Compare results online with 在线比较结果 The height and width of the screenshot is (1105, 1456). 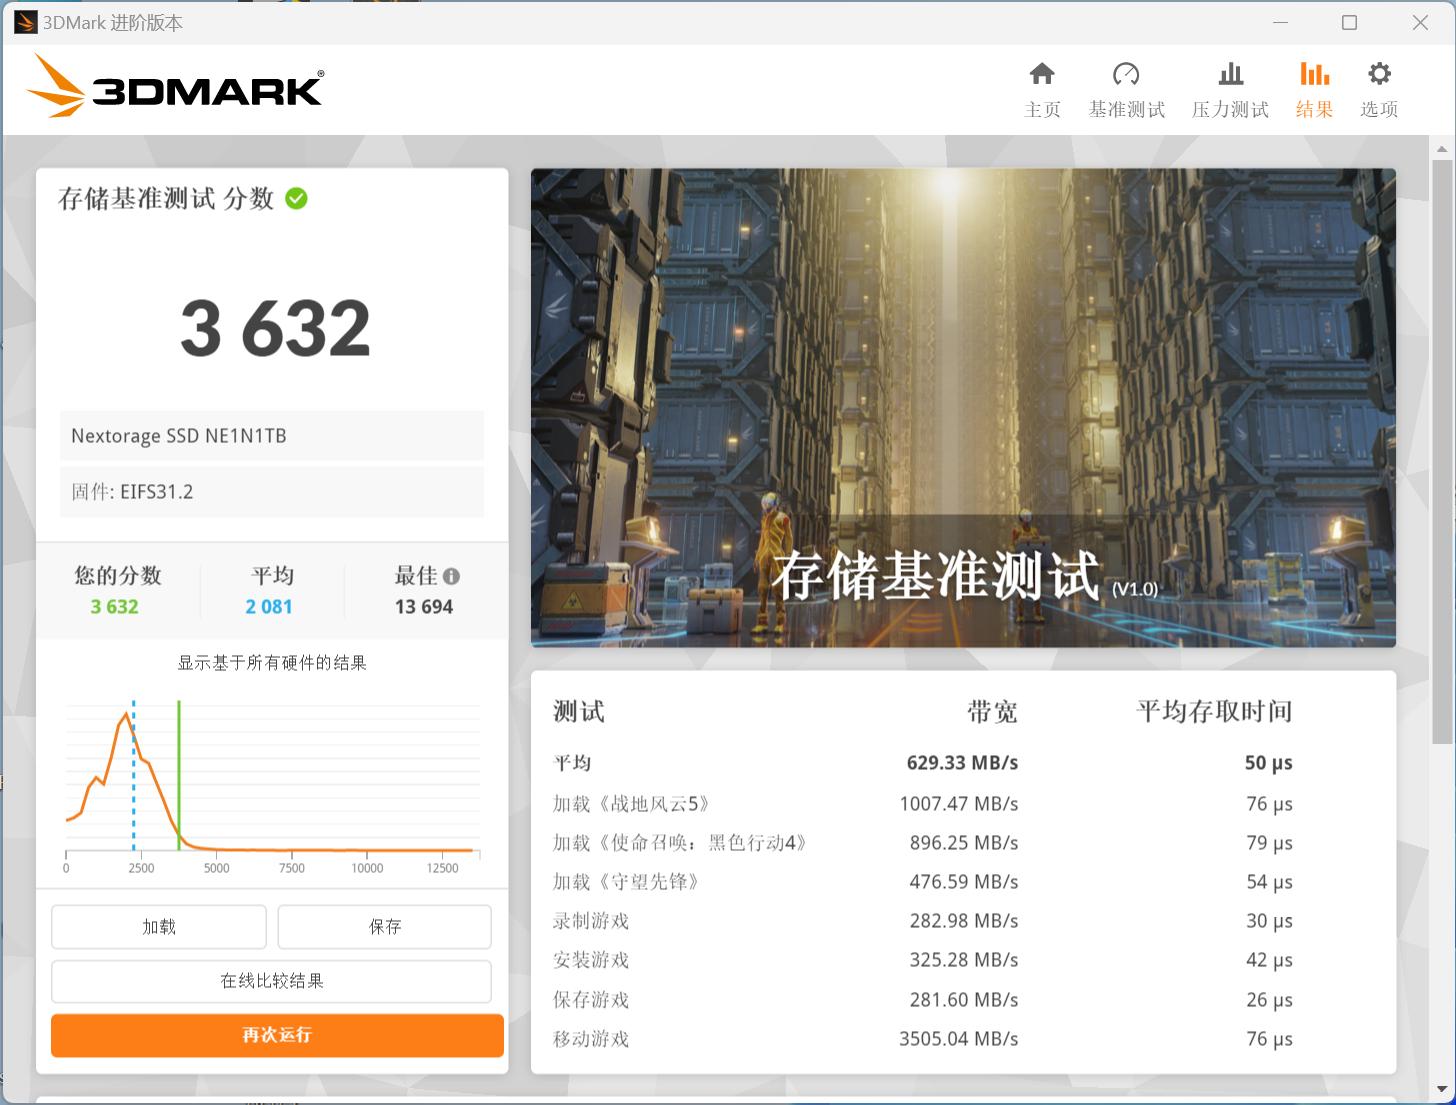pos(271,981)
